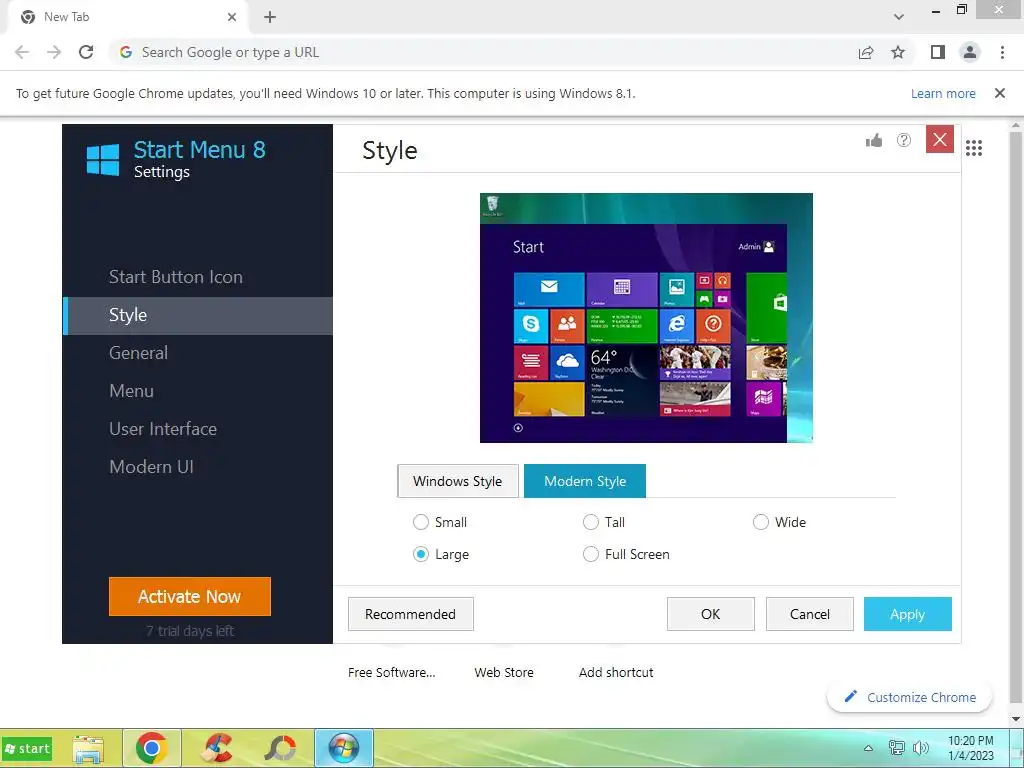Open the Chrome profile avatar

(x=970, y=52)
